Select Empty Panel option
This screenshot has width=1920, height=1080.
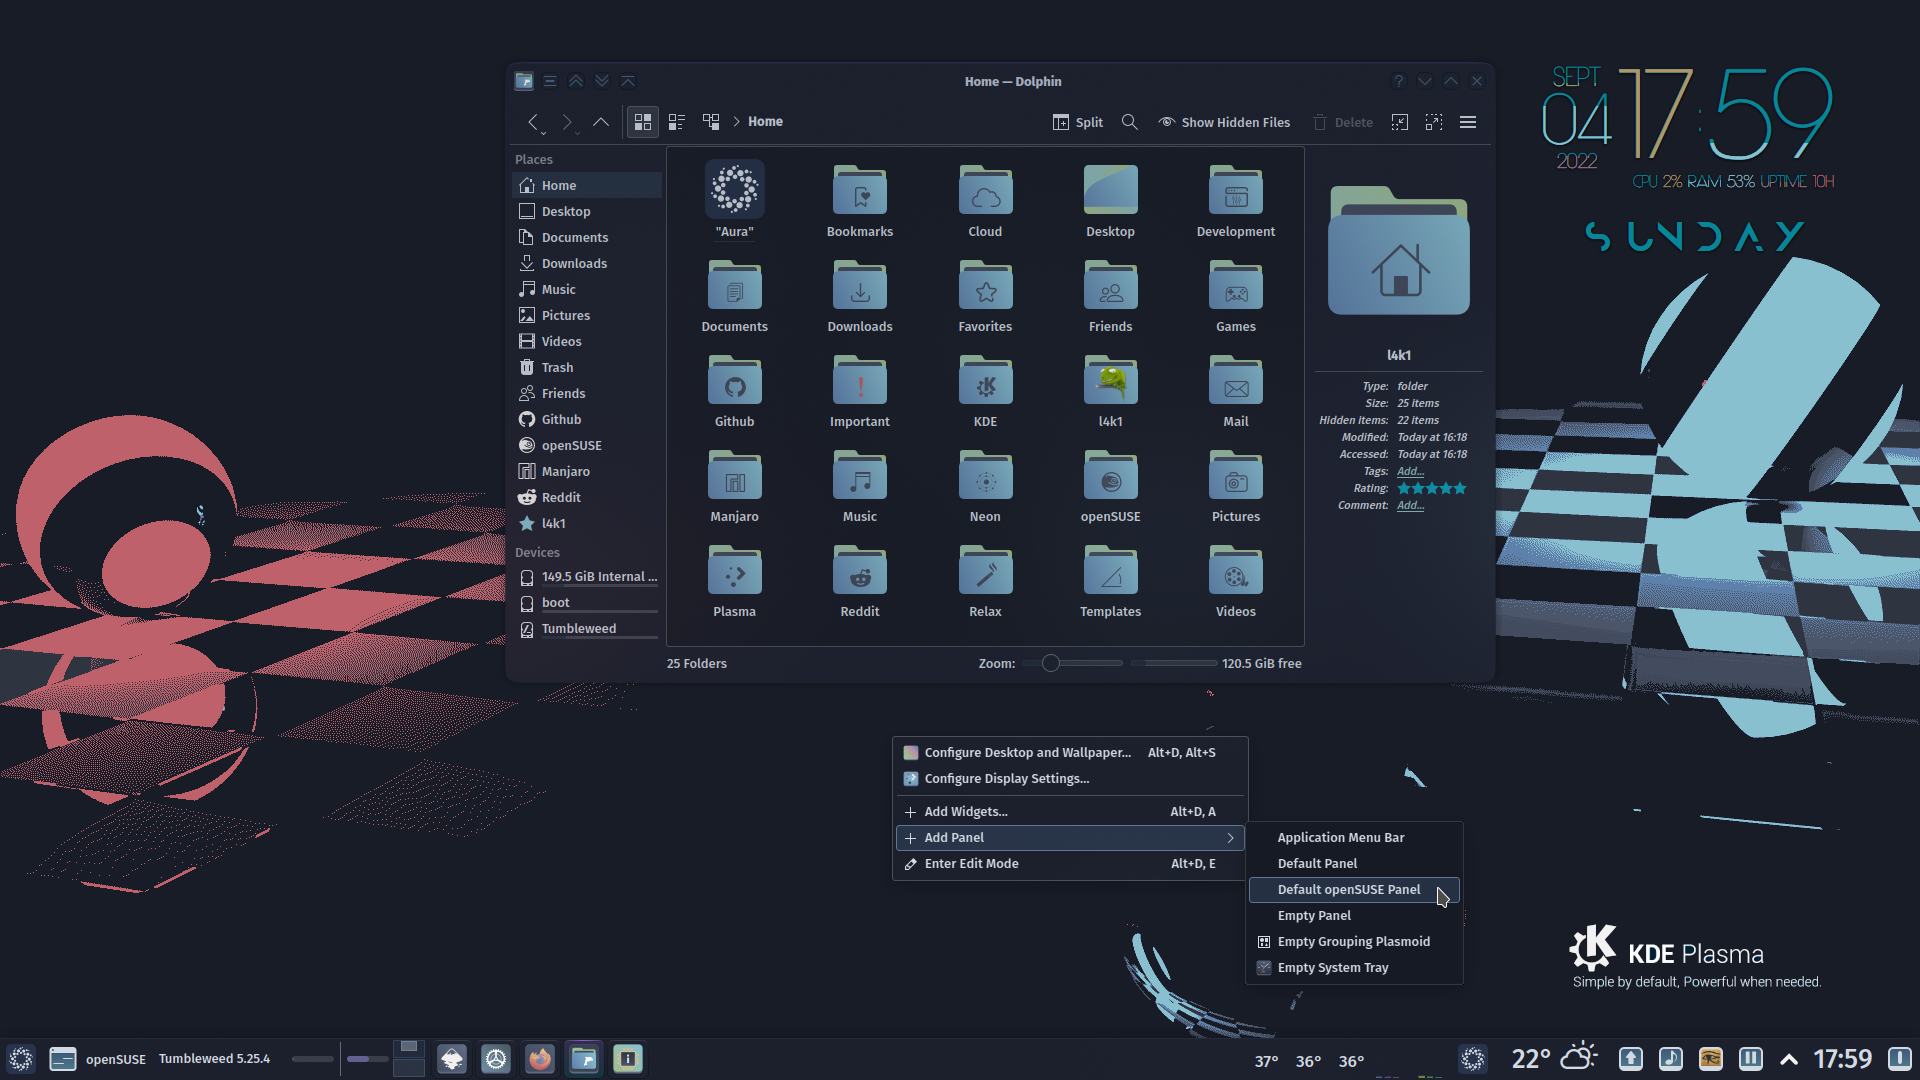coord(1354,915)
